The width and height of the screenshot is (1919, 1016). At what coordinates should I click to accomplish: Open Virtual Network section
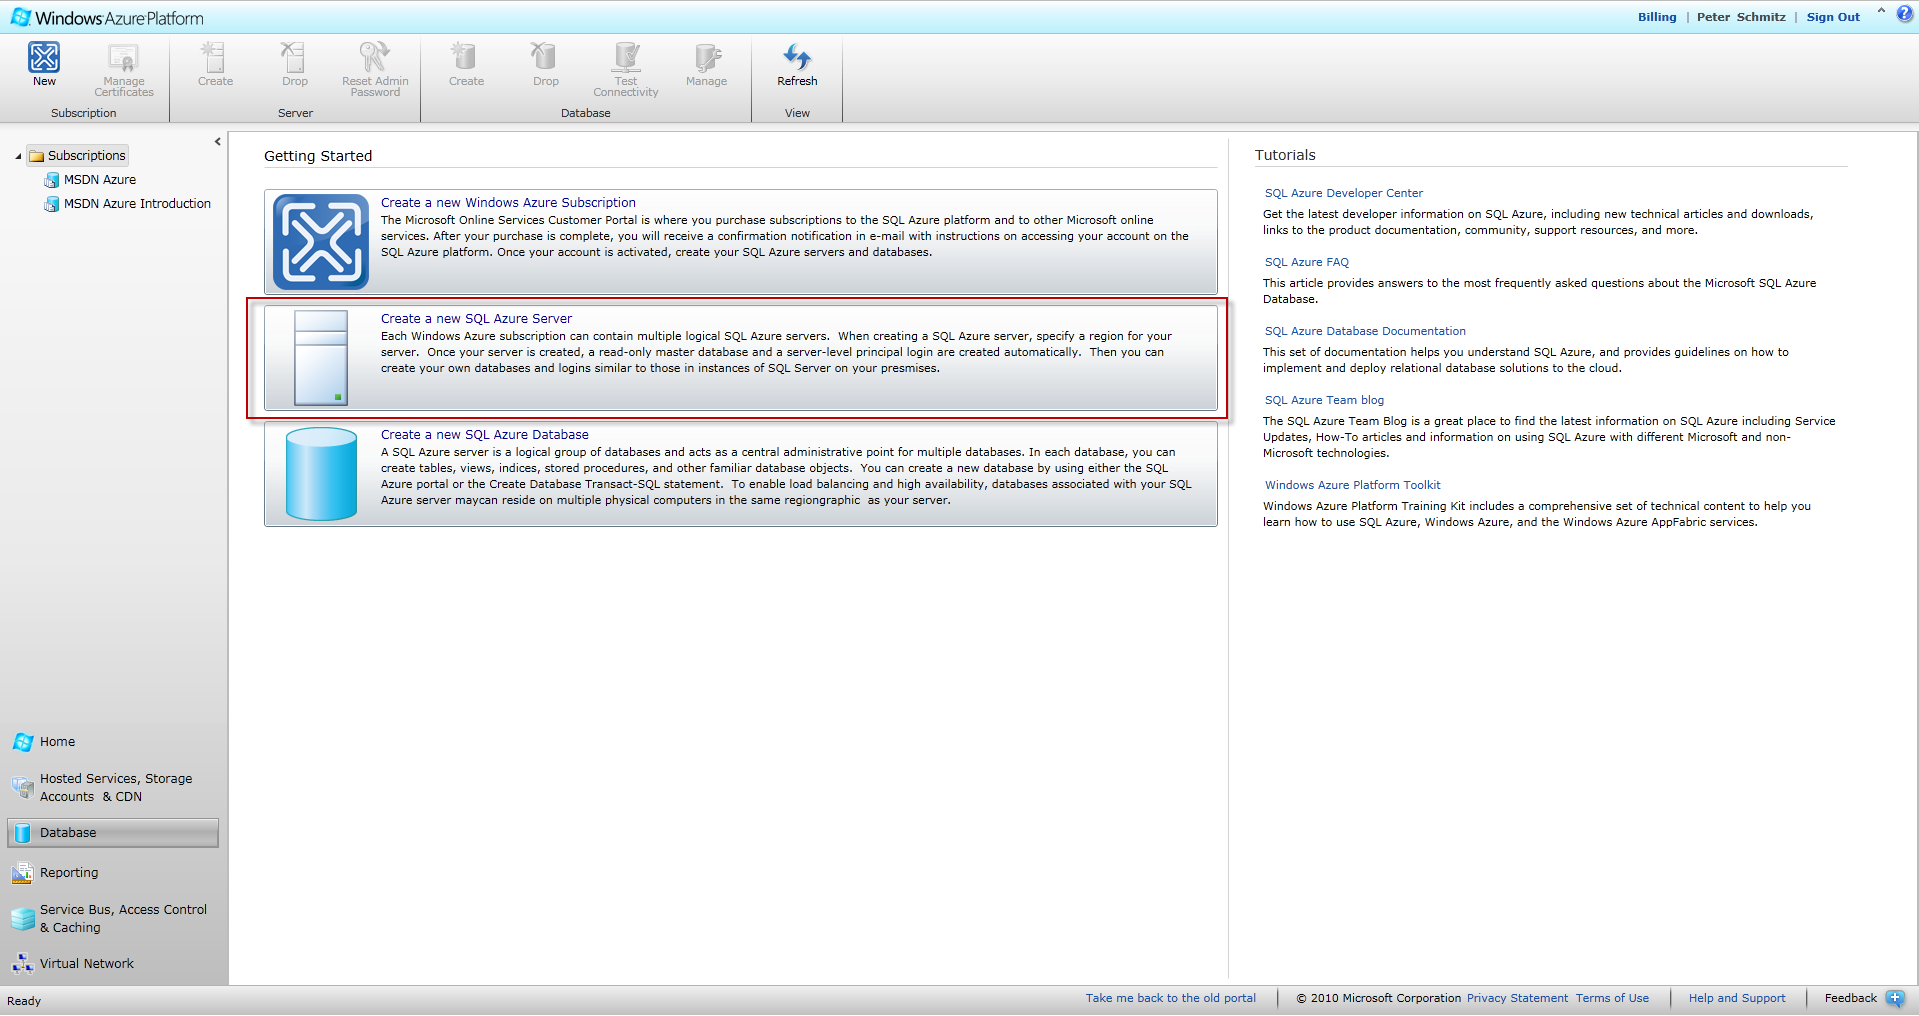click(86, 964)
